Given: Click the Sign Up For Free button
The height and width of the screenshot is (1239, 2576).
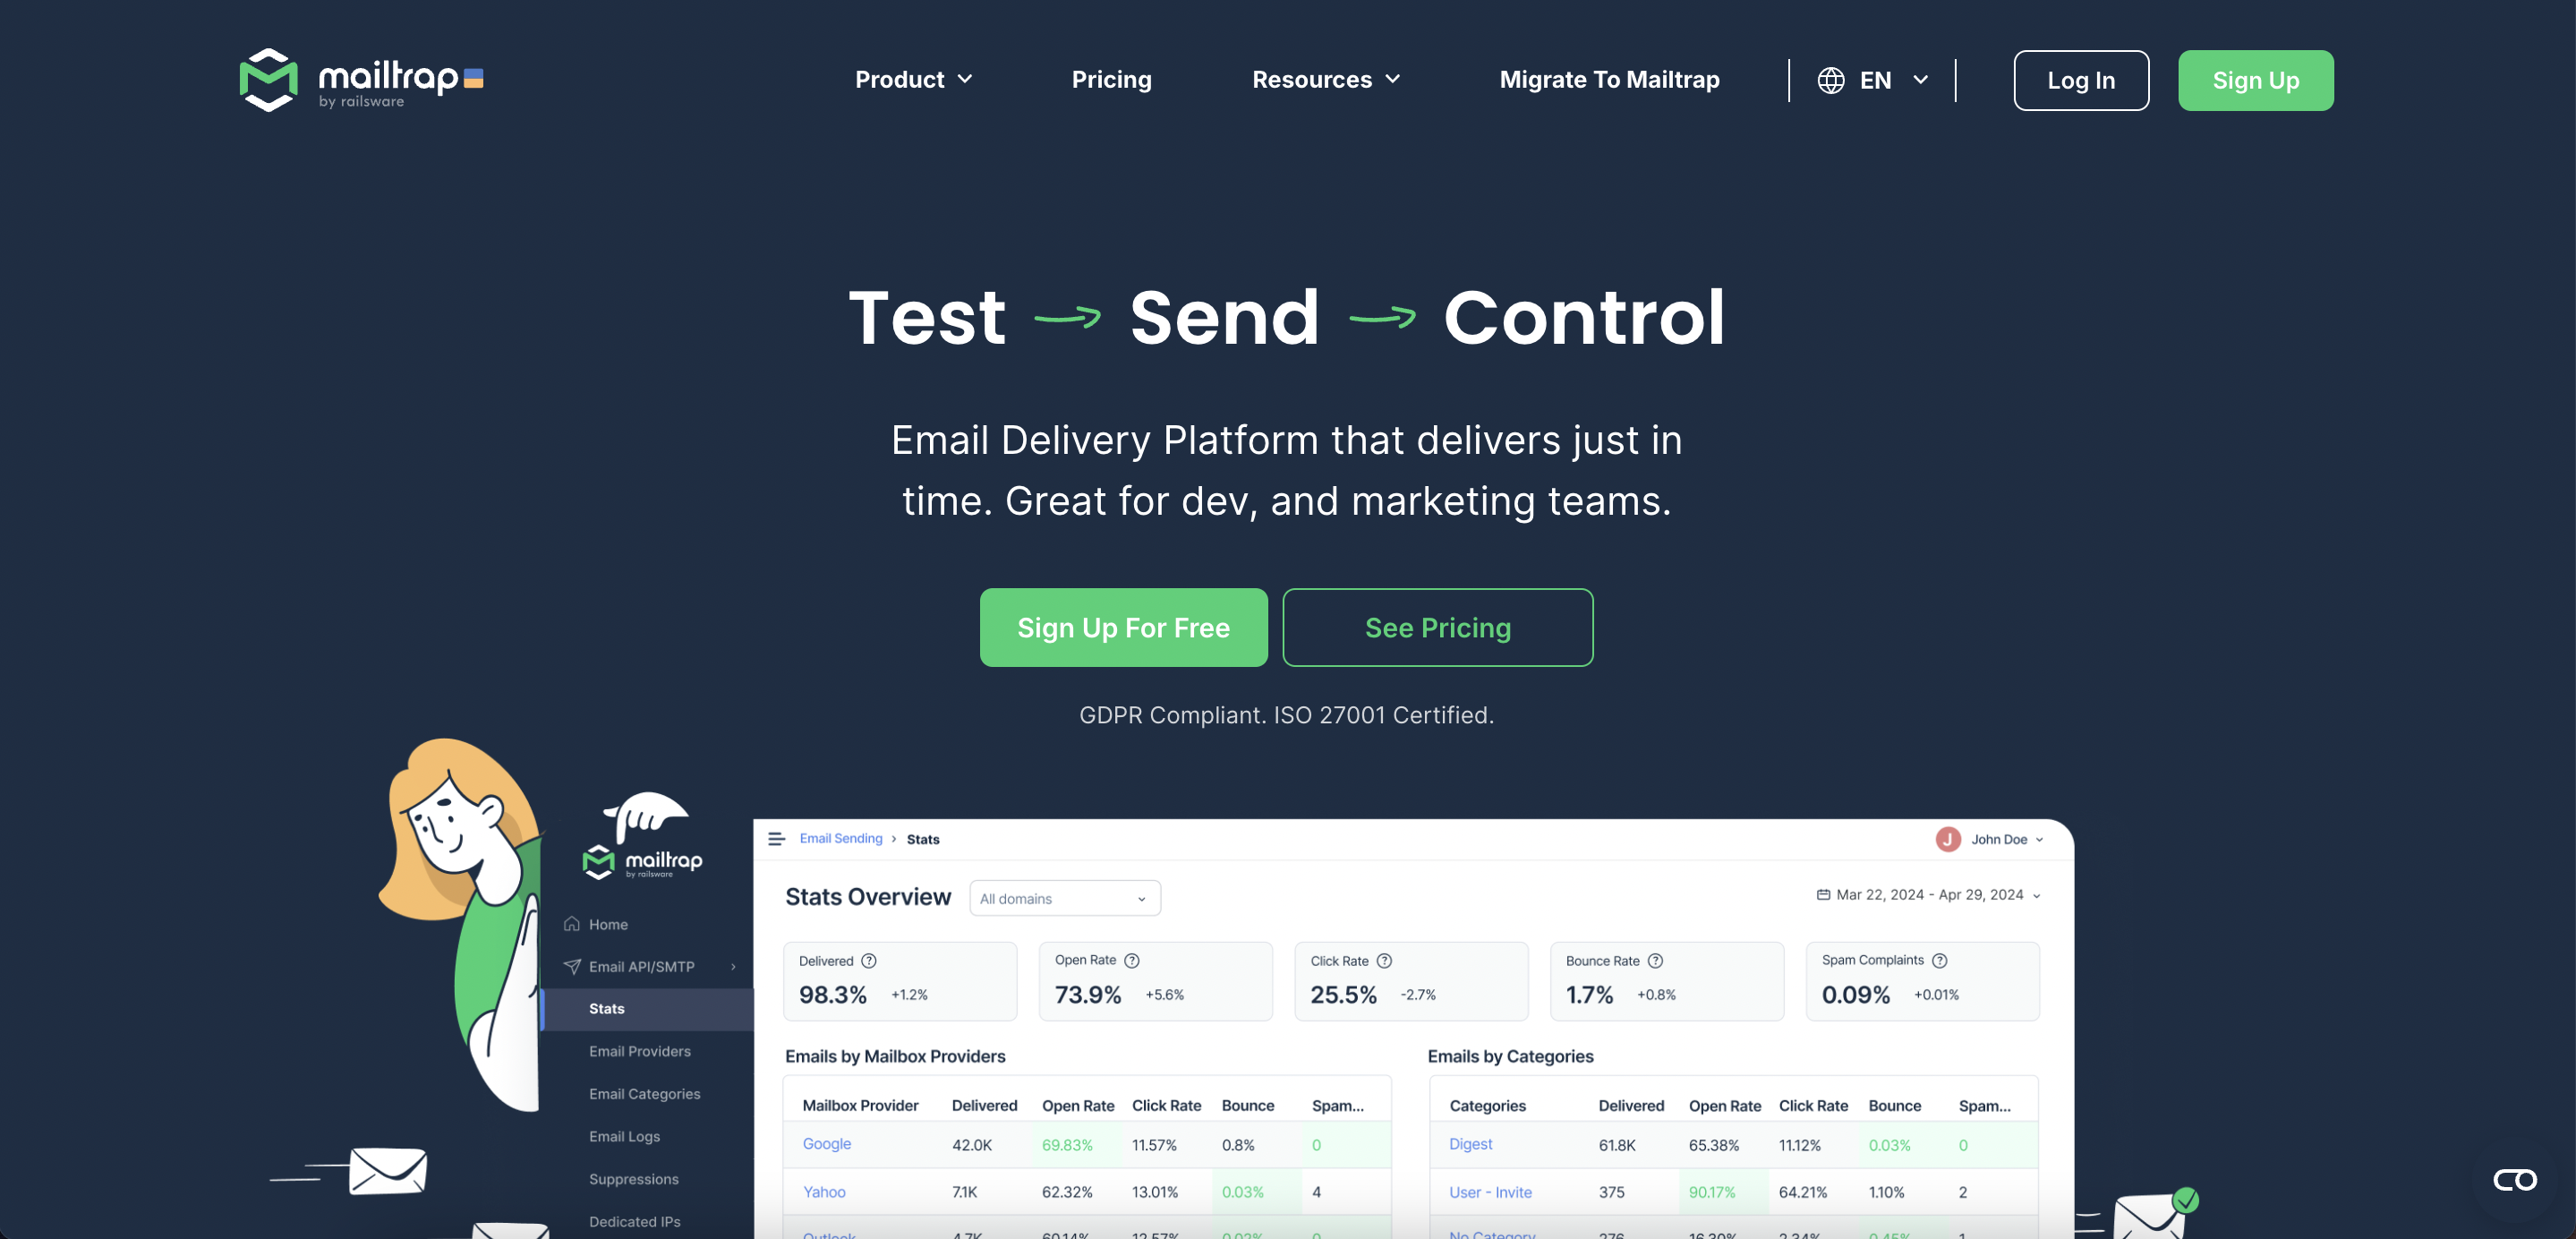Looking at the screenshot, I should point(1123,628).
